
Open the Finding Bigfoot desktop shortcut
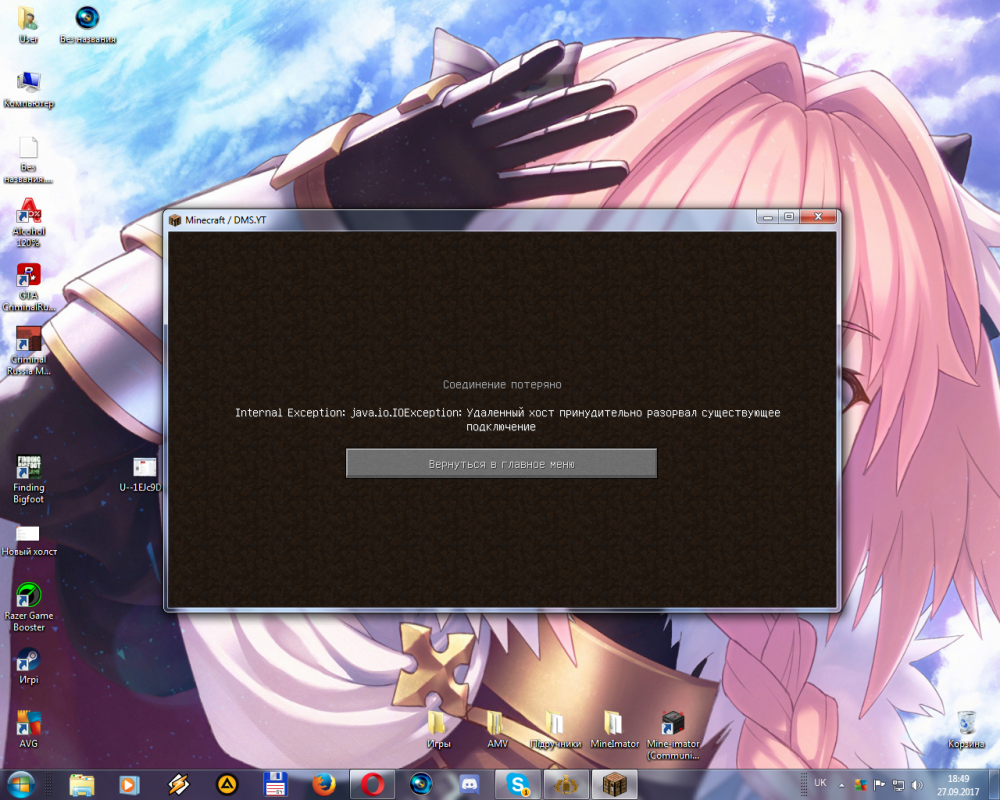(28, 468)
